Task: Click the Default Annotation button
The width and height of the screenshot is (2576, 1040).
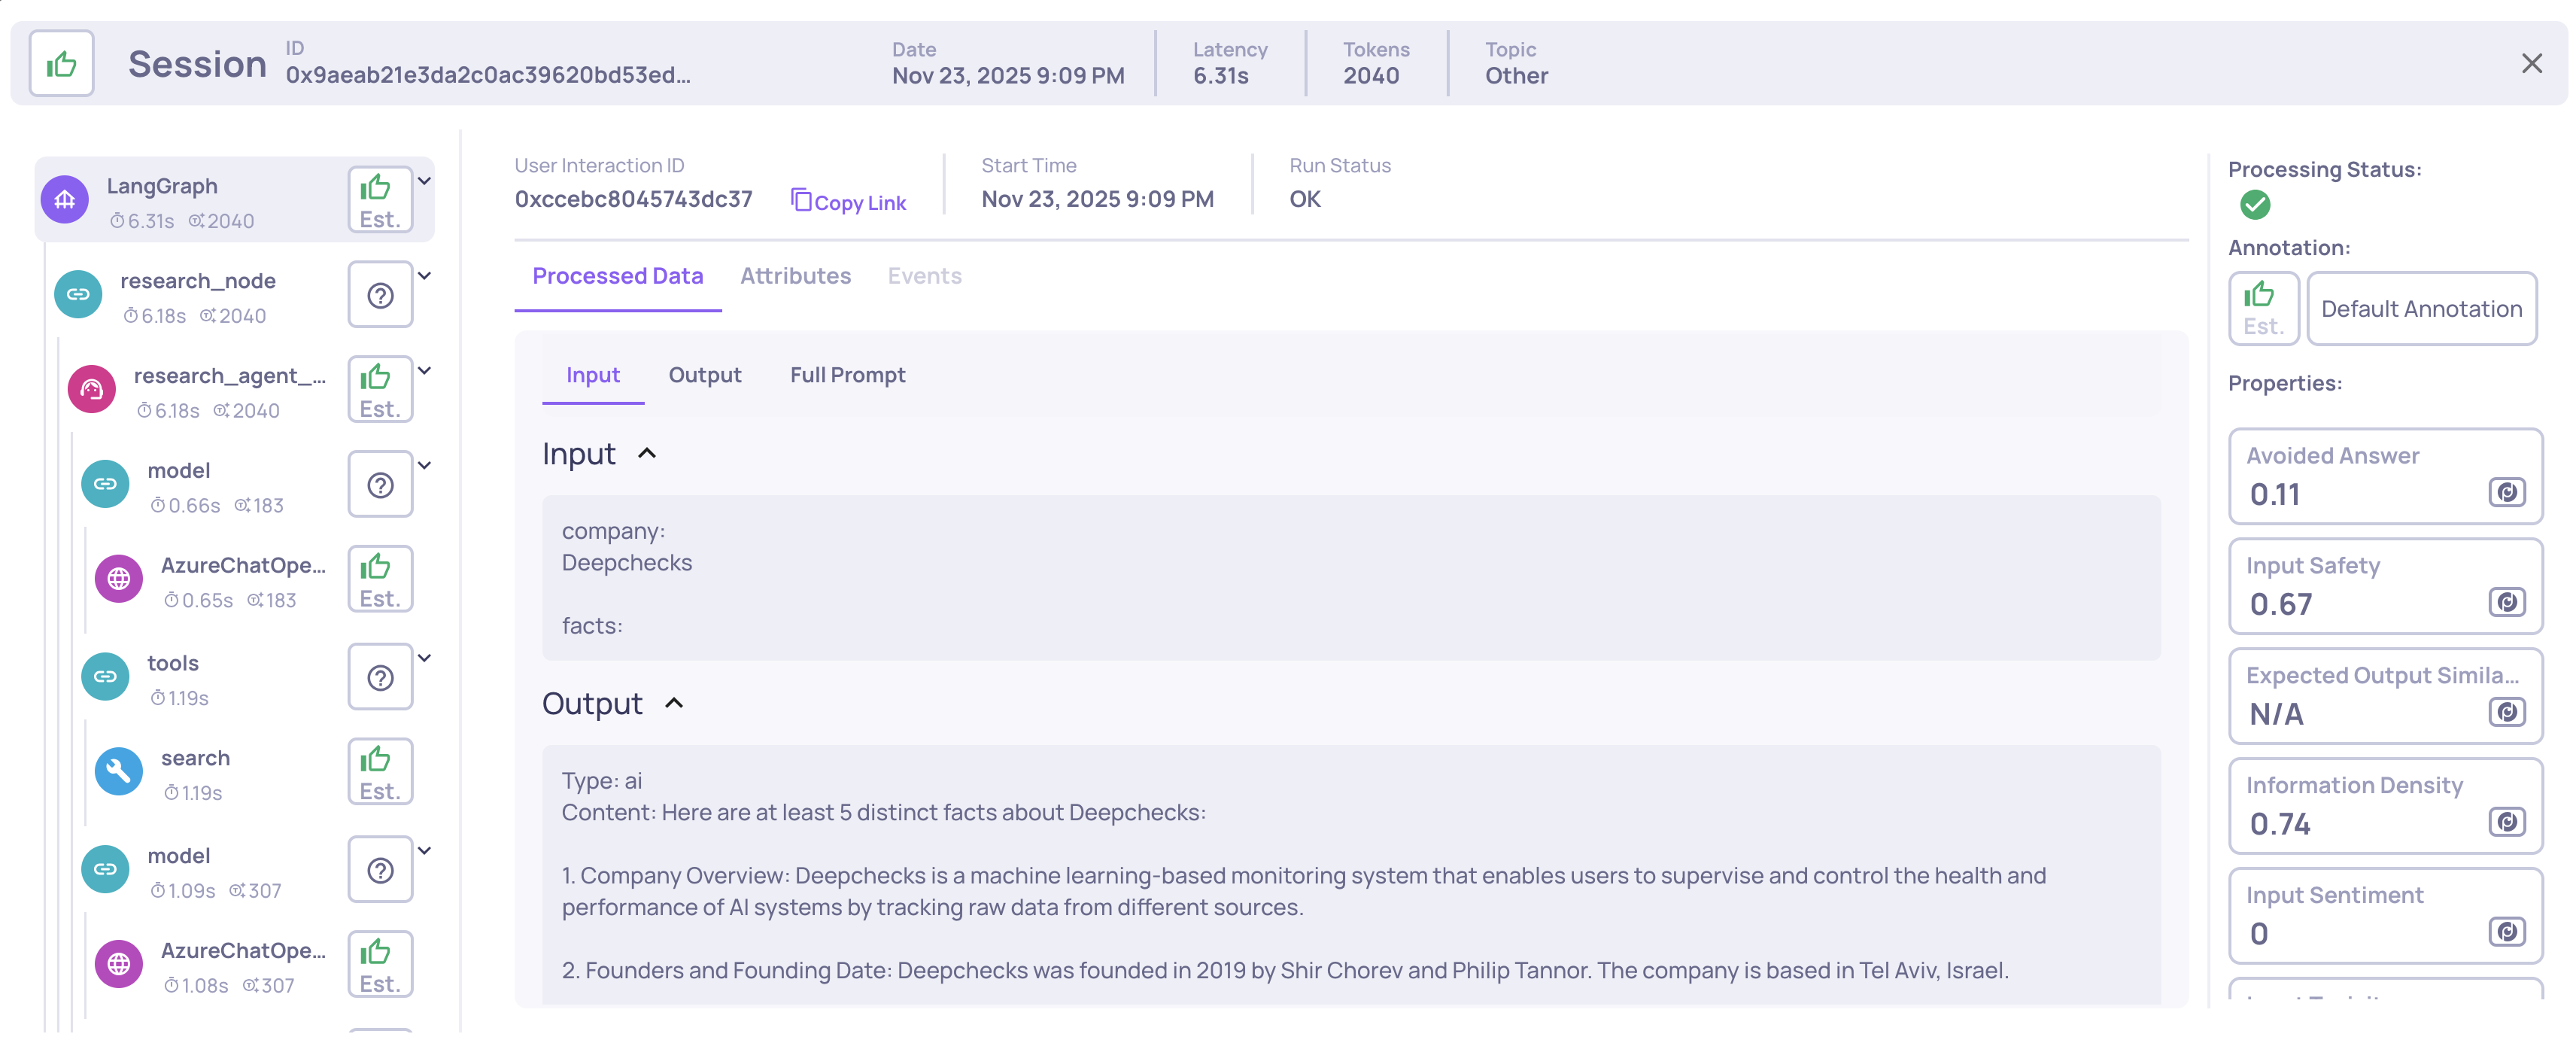Action: coord(2421,309)
